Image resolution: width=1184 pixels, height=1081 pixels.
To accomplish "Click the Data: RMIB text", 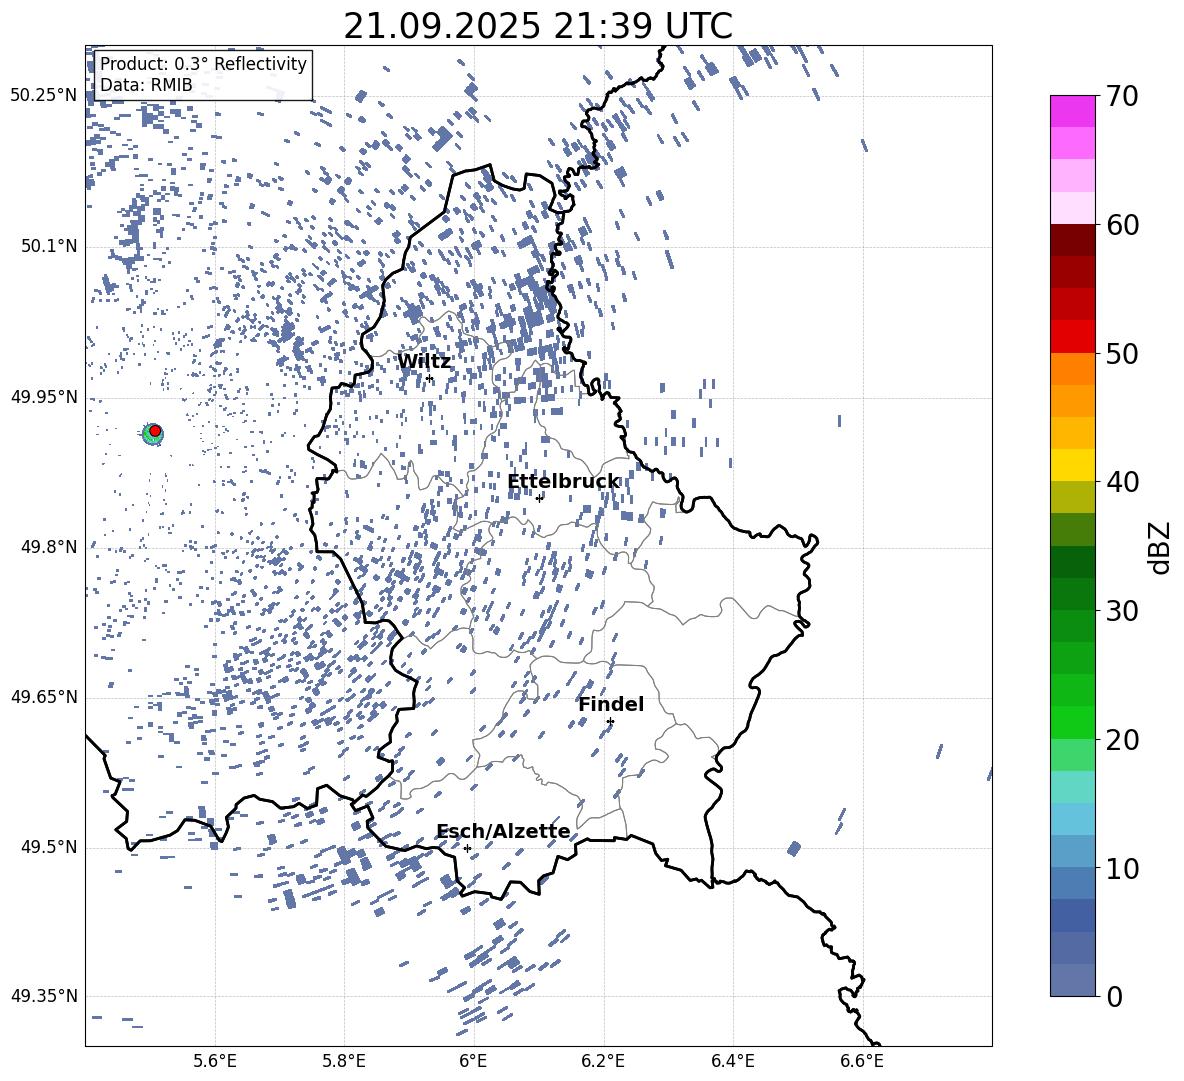I will point(146,85).
